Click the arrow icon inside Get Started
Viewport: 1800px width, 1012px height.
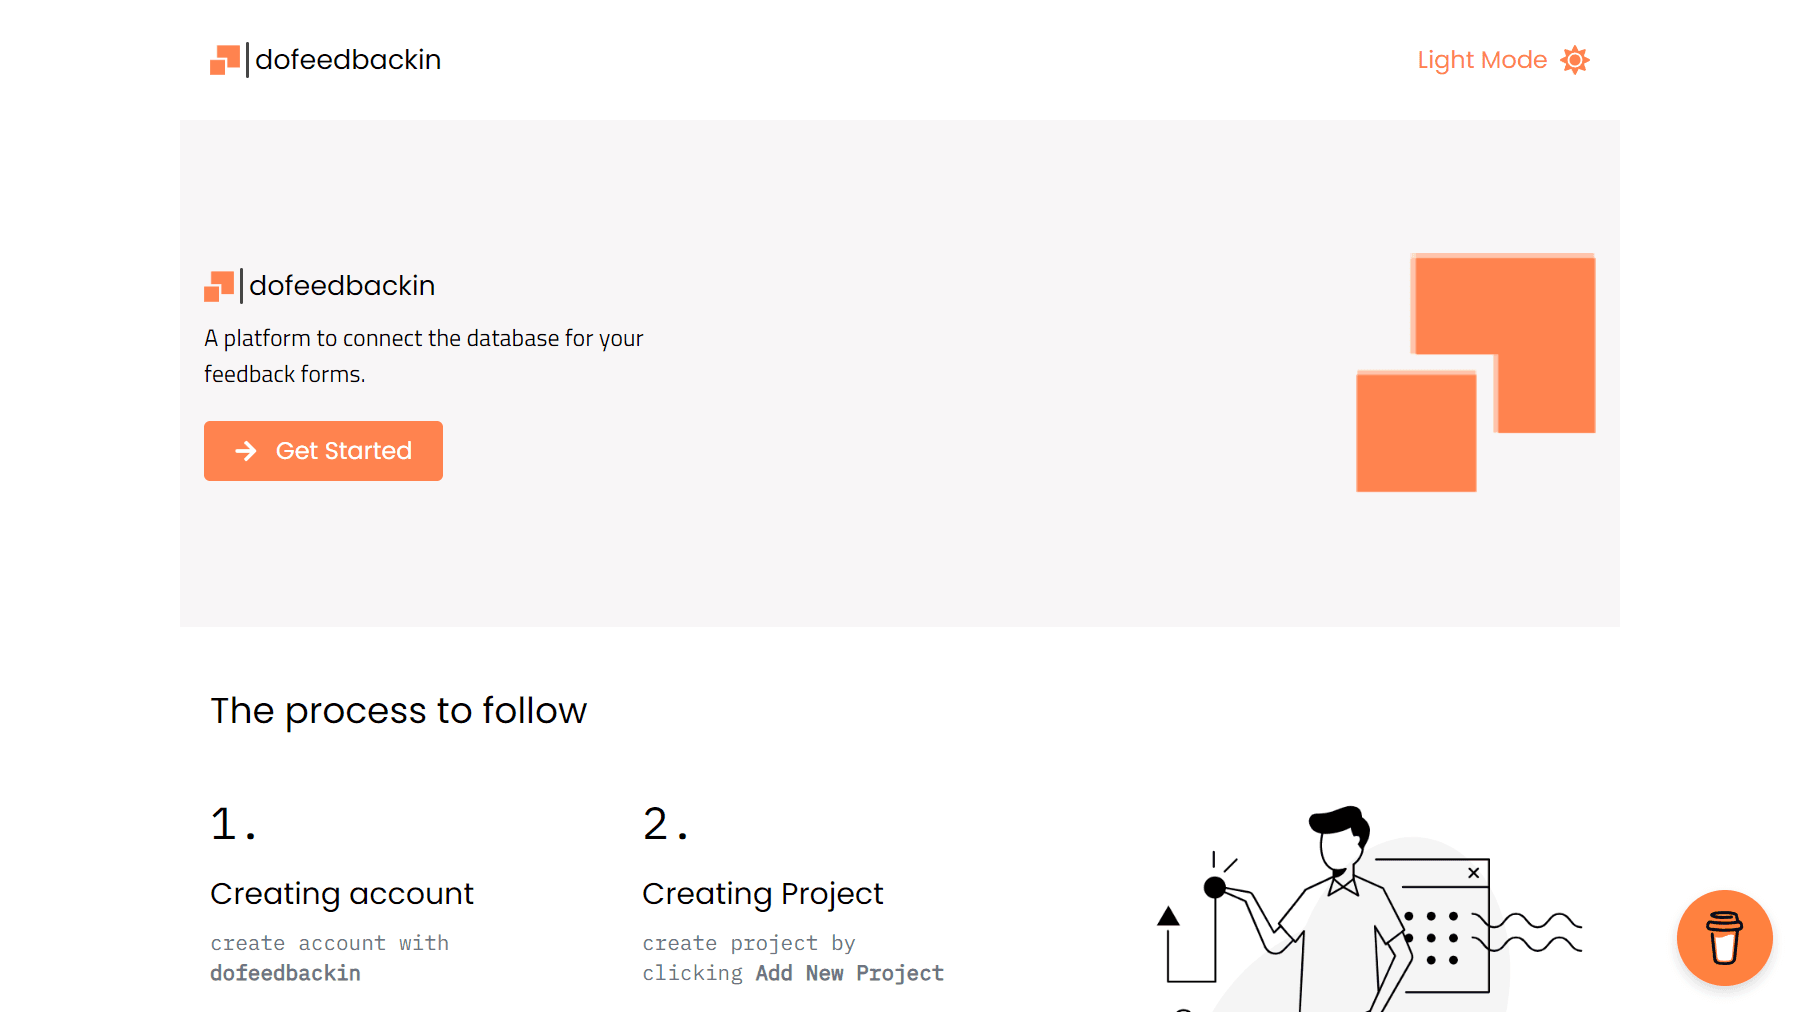246,451
